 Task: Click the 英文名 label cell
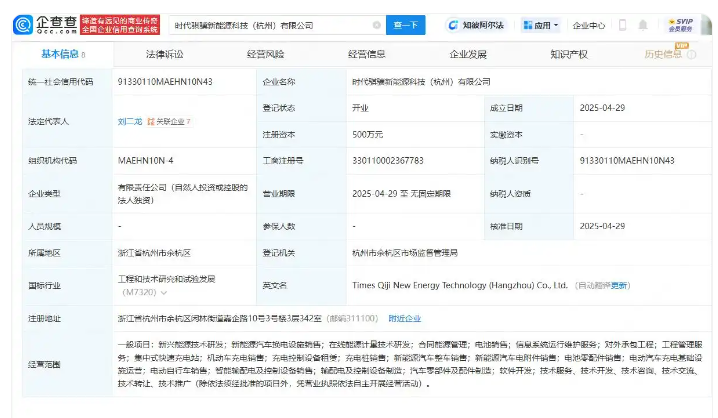click(301, 285)
